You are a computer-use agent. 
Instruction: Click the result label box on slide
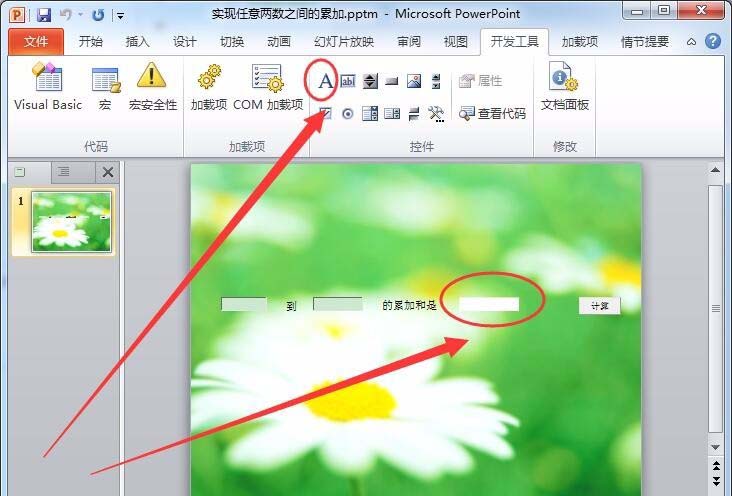pyautogui.click(x=489, y=304)
